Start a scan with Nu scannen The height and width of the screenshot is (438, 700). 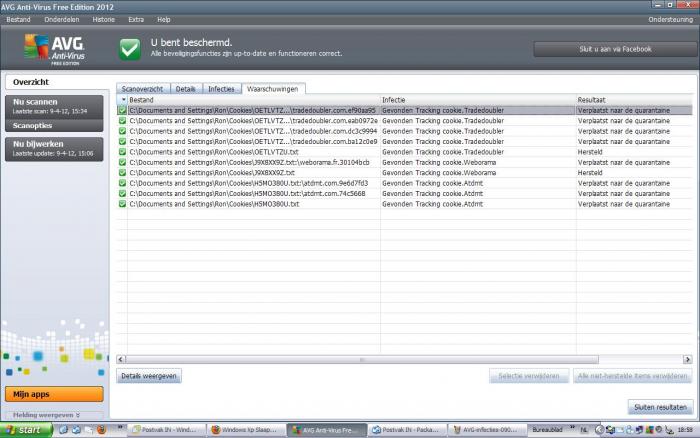click(54, 106)
